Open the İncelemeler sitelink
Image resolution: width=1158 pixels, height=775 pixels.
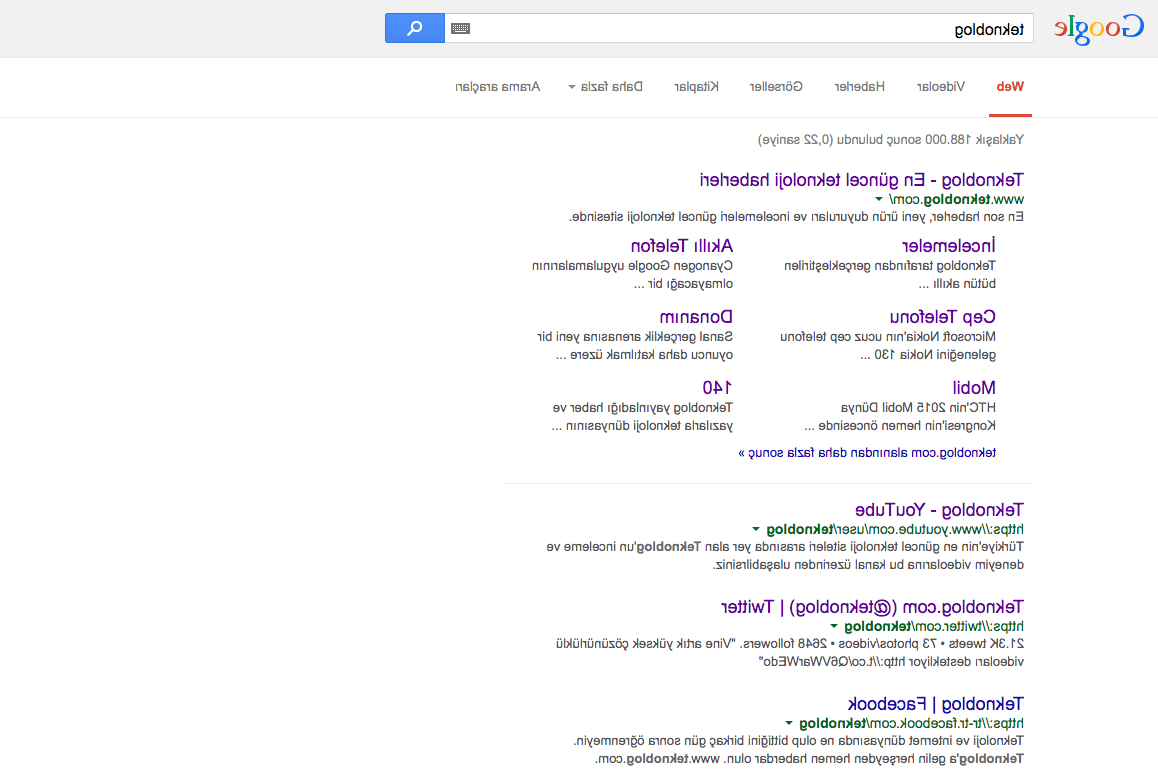click(948, 245)
